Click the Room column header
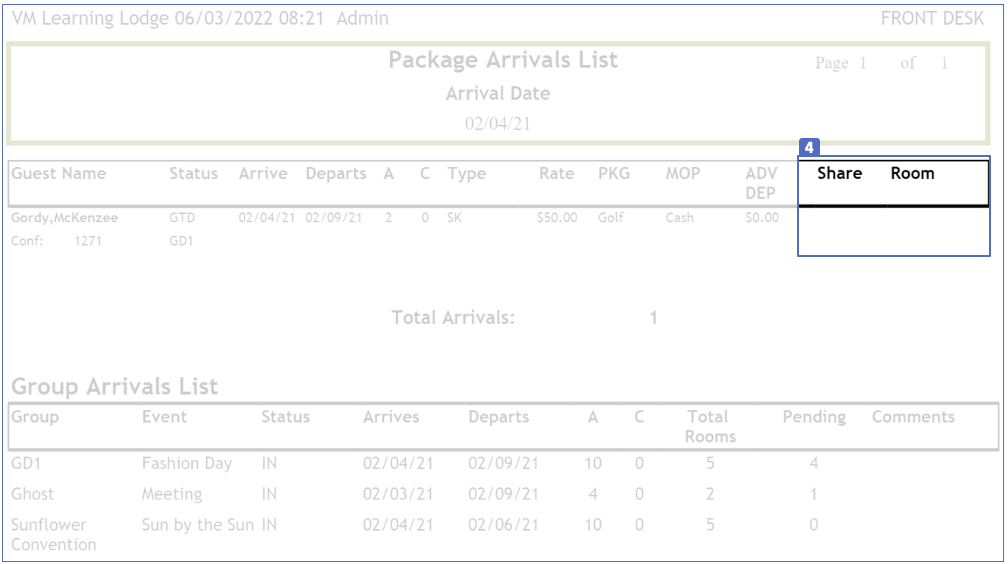Image resolution: width=1008 pixels, height=564 pixels. (x=912, y=173)
